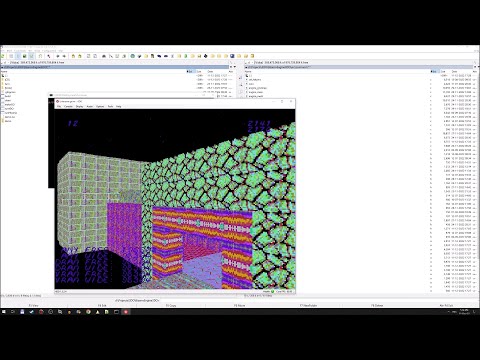Click the green globe toolbar icon
The height and width of the screenshot is (360, 480).
pos(133,56)
